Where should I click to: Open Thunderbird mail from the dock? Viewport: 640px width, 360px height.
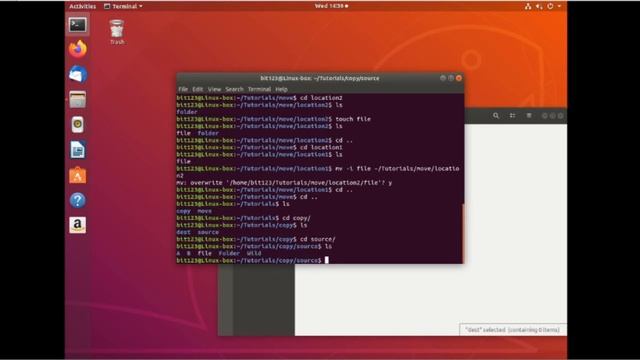pyautogui.click(x=78, y=75)
